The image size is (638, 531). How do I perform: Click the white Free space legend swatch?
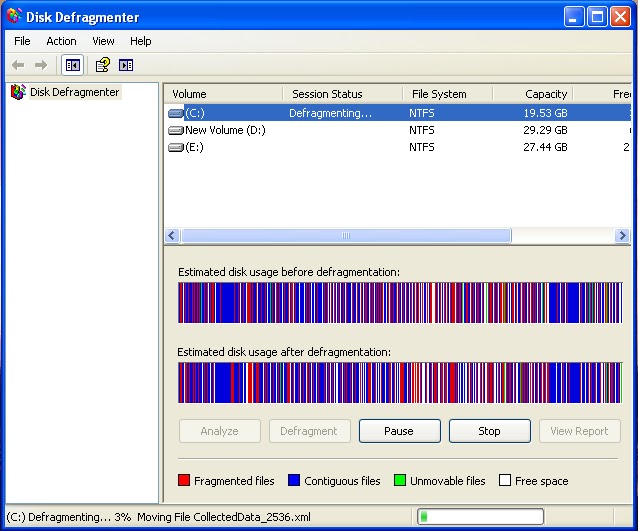pos(505,480)
